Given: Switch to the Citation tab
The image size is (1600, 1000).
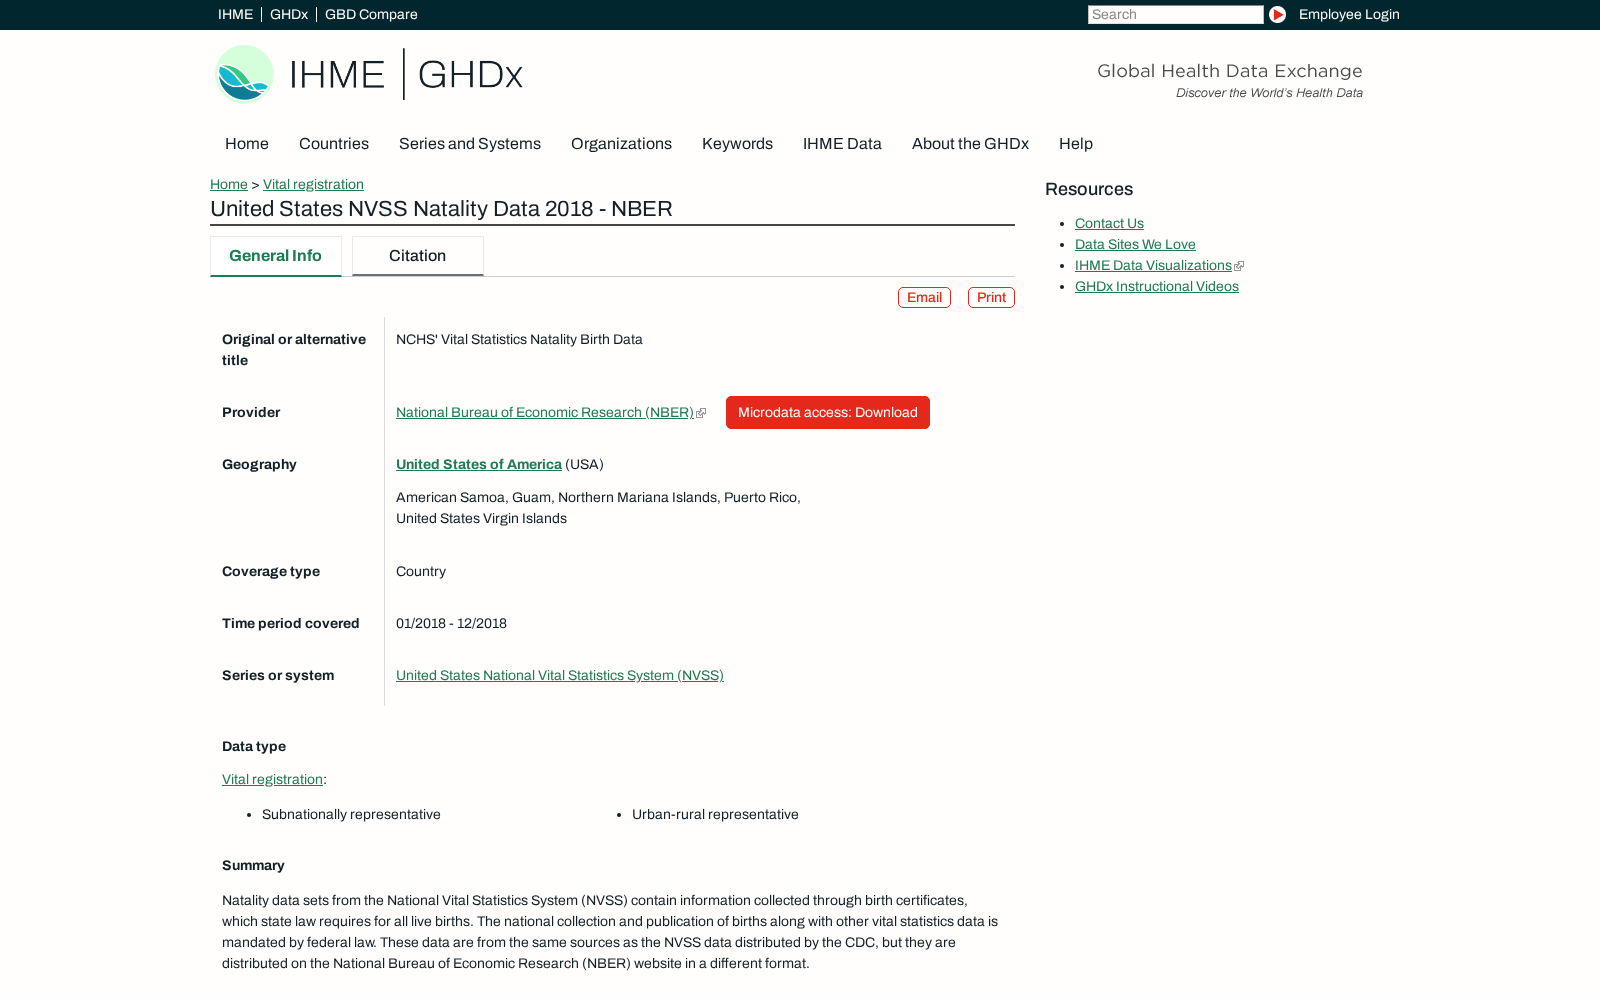Looking at the screenshot, I should pos(418,256).
